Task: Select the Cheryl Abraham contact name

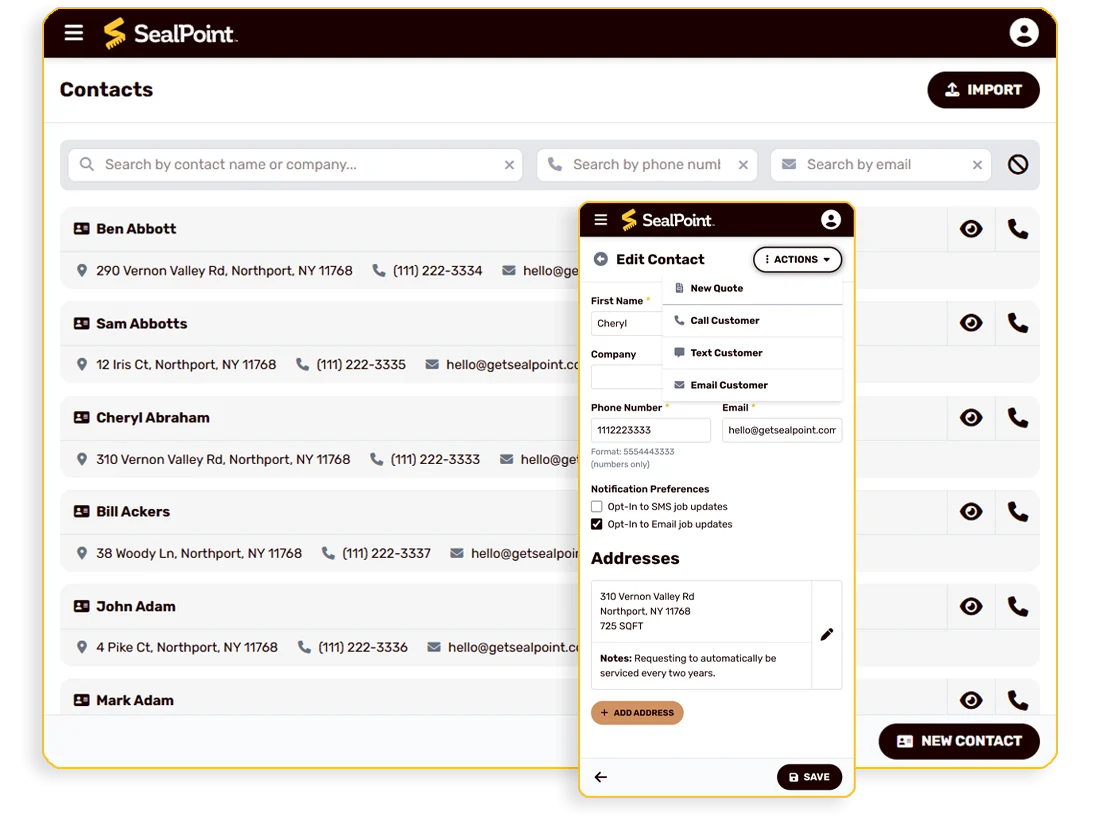Action: click(x=153, y=418)
